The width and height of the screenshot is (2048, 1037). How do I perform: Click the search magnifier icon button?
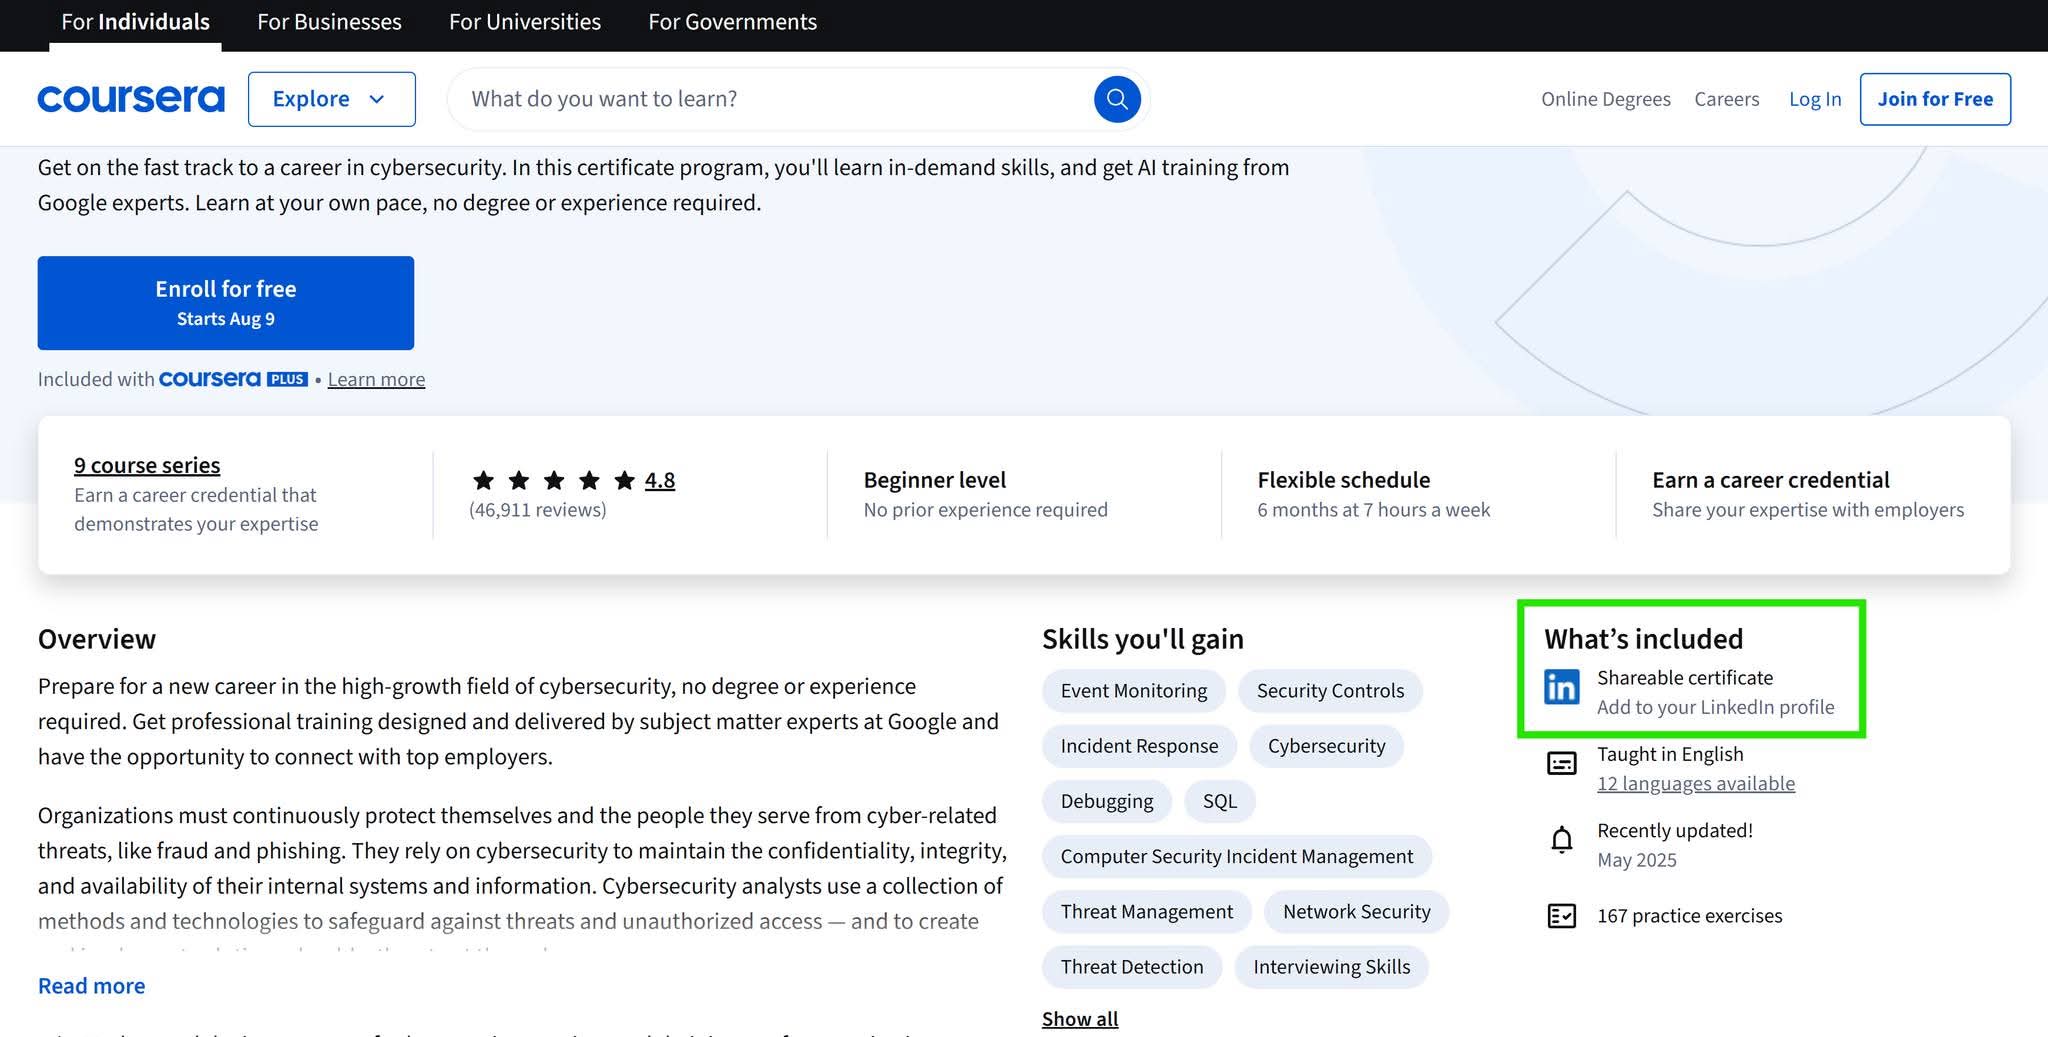(x=1117, y=99)
